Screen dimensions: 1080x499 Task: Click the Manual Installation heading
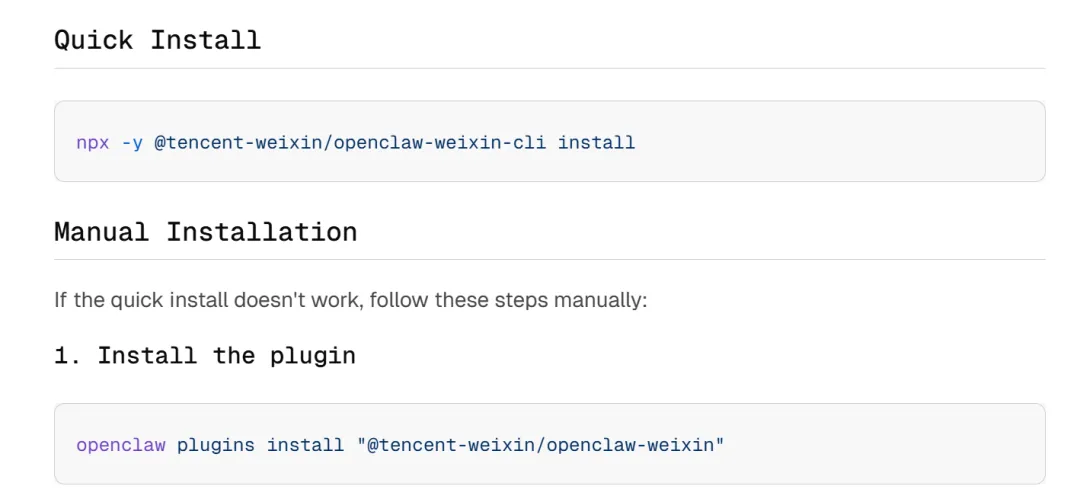click(x=205, y=232)
